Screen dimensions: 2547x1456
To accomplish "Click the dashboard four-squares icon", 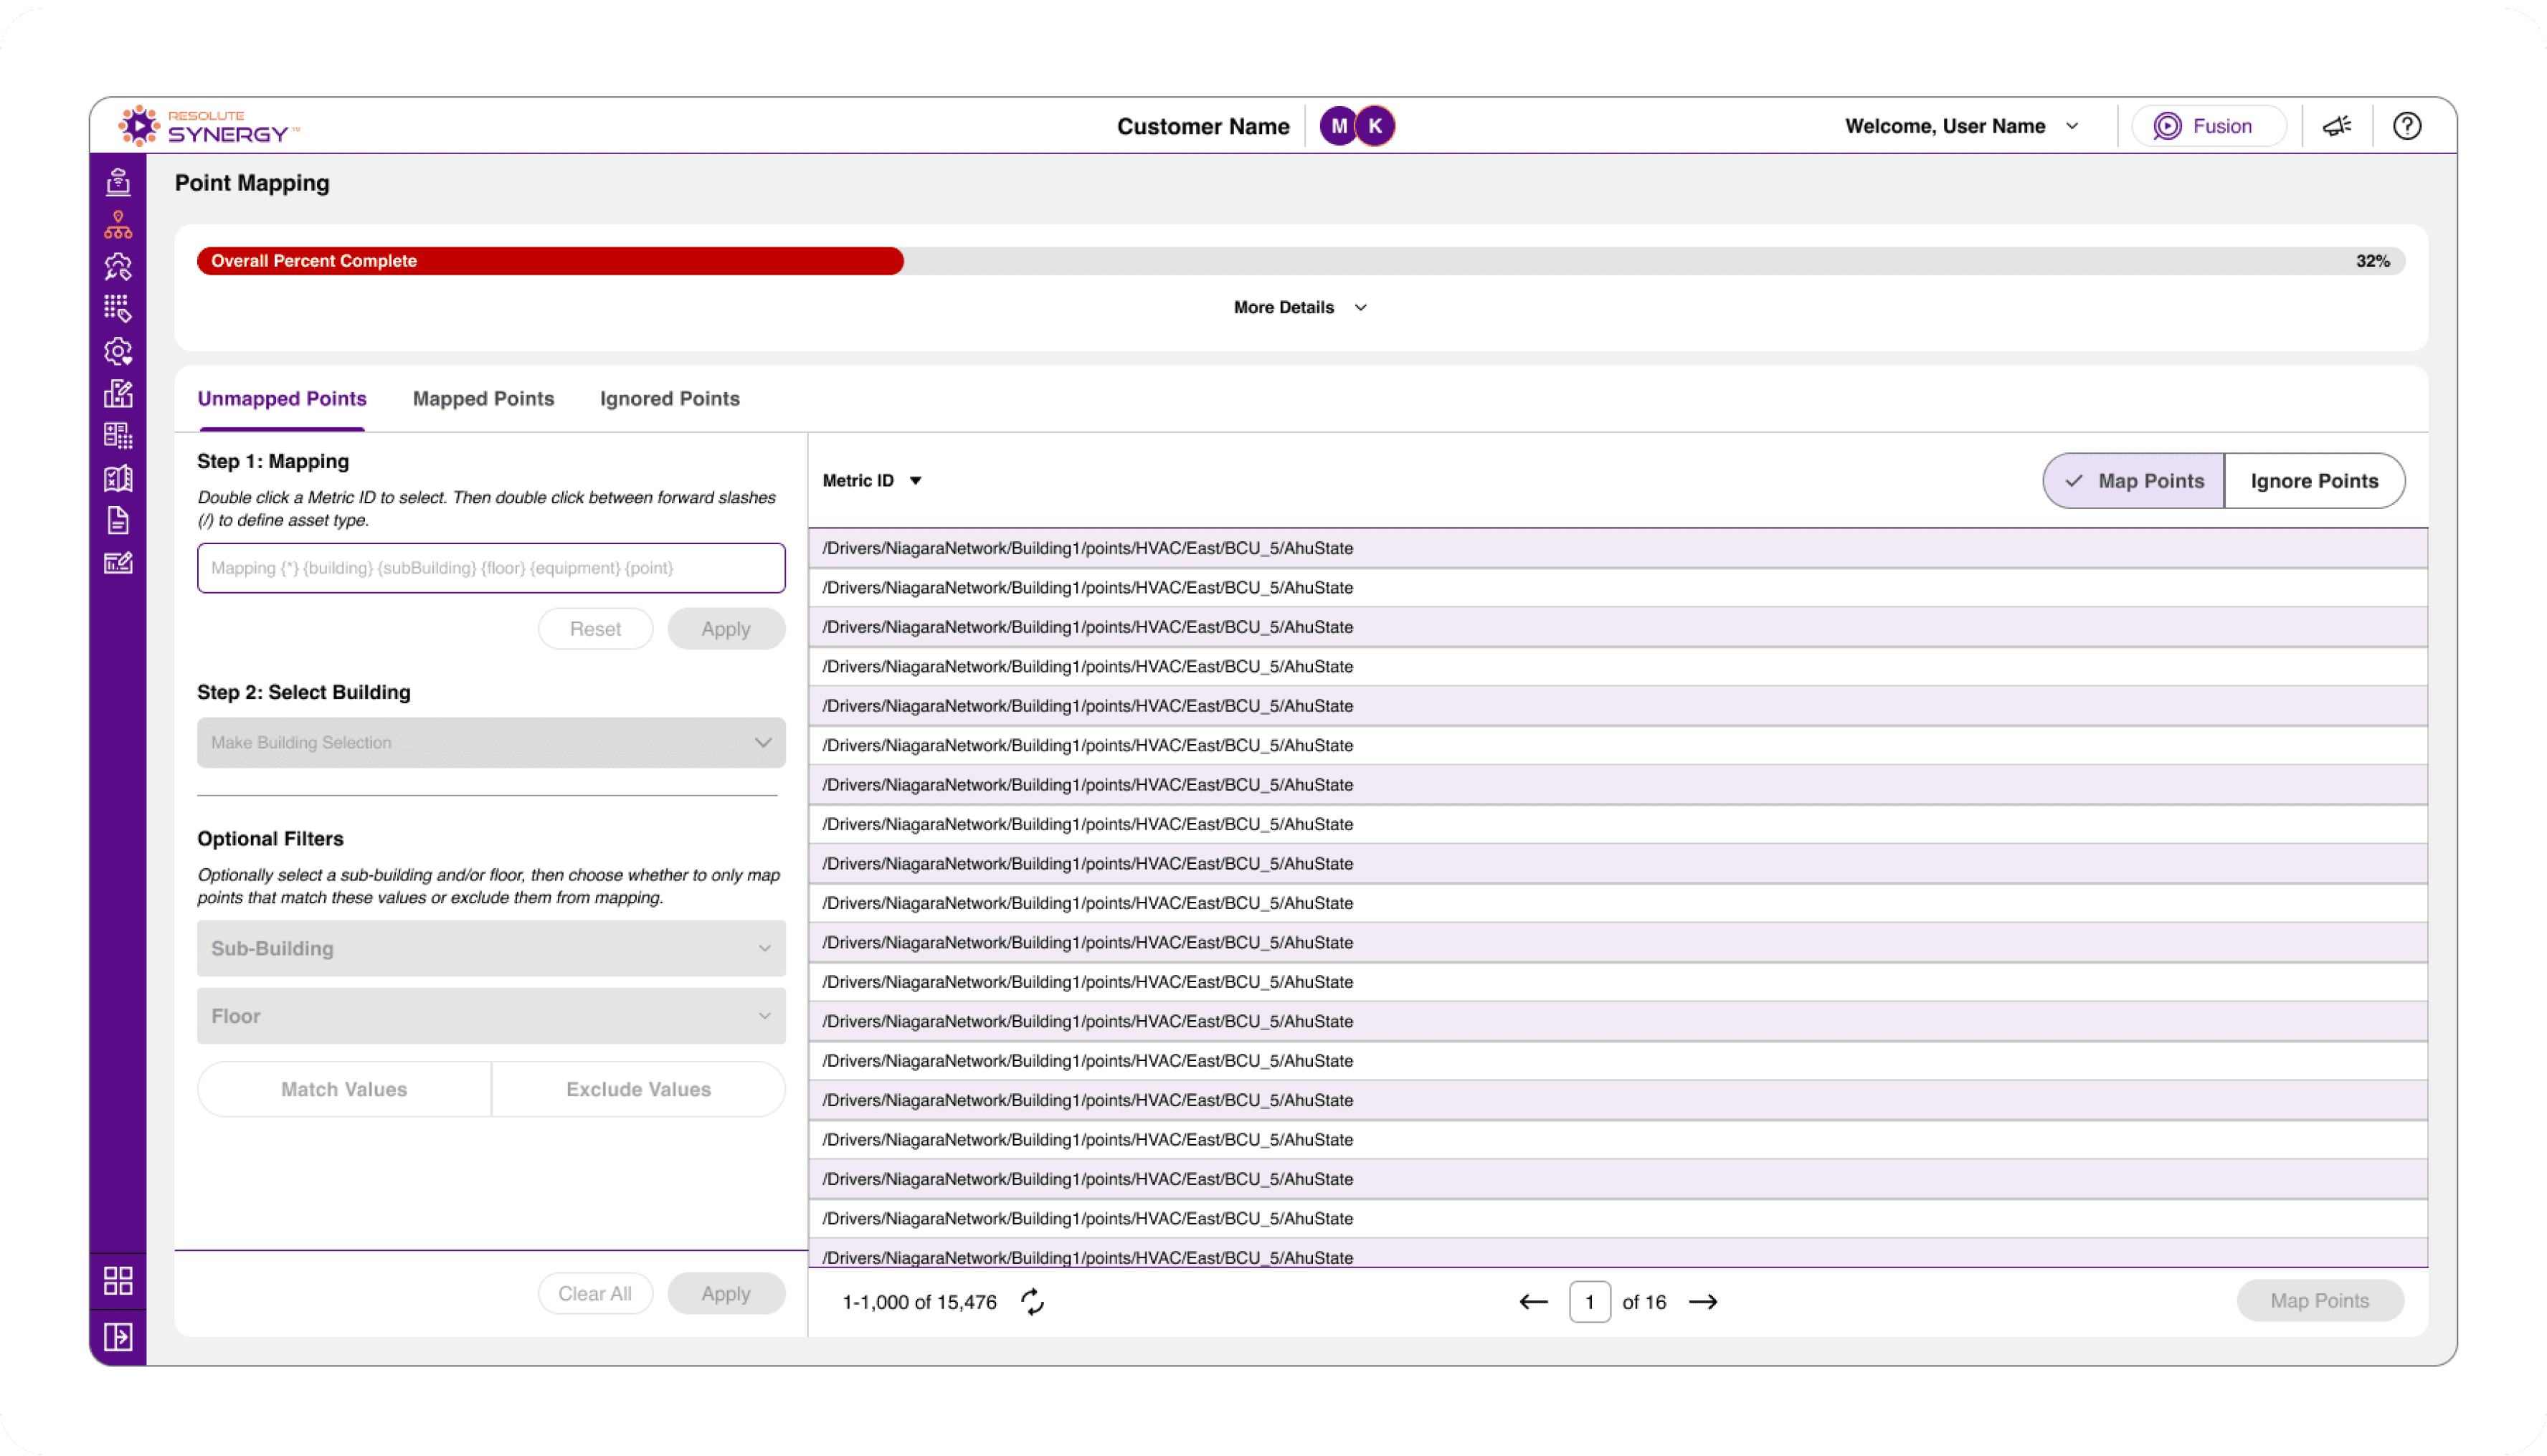I will (x=118, y=1281).
